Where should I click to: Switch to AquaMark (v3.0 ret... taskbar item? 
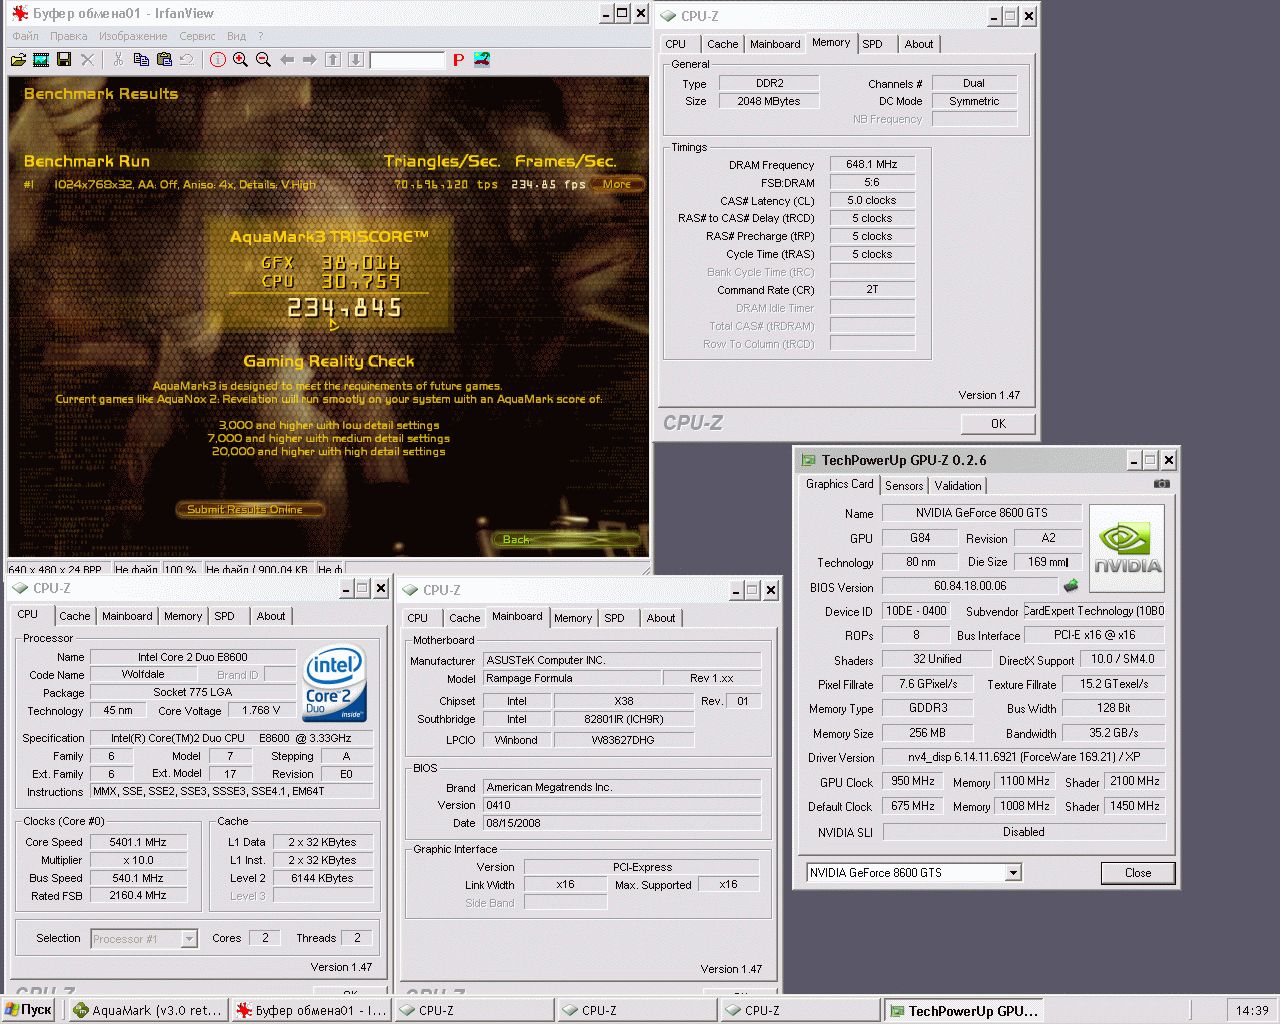[x=148, y=1010]
